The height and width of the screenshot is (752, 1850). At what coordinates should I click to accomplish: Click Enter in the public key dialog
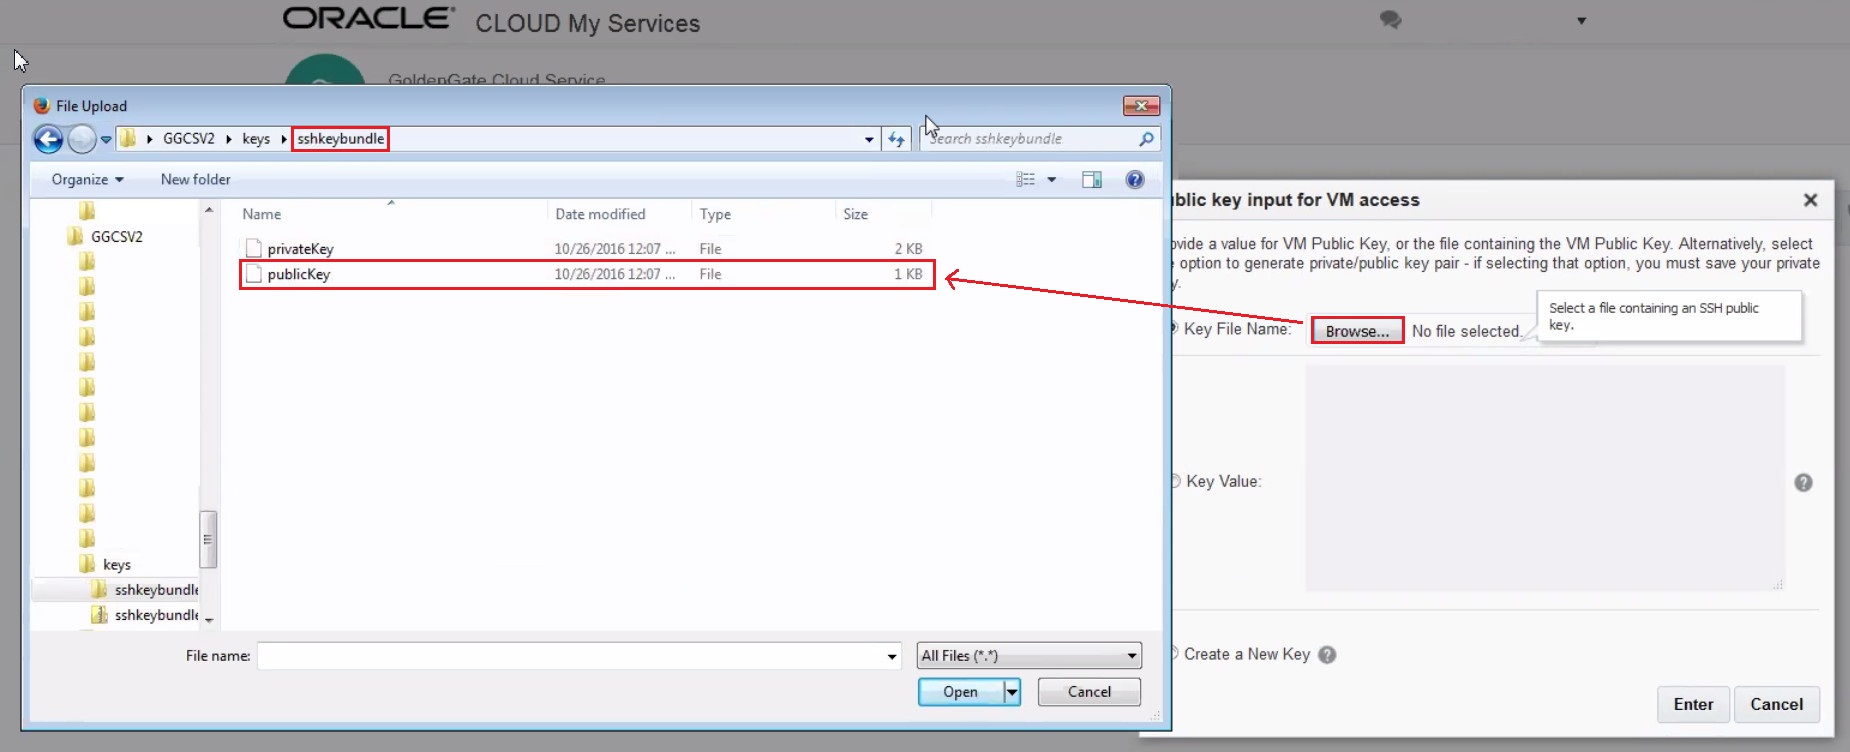[x=1693, y=704]
